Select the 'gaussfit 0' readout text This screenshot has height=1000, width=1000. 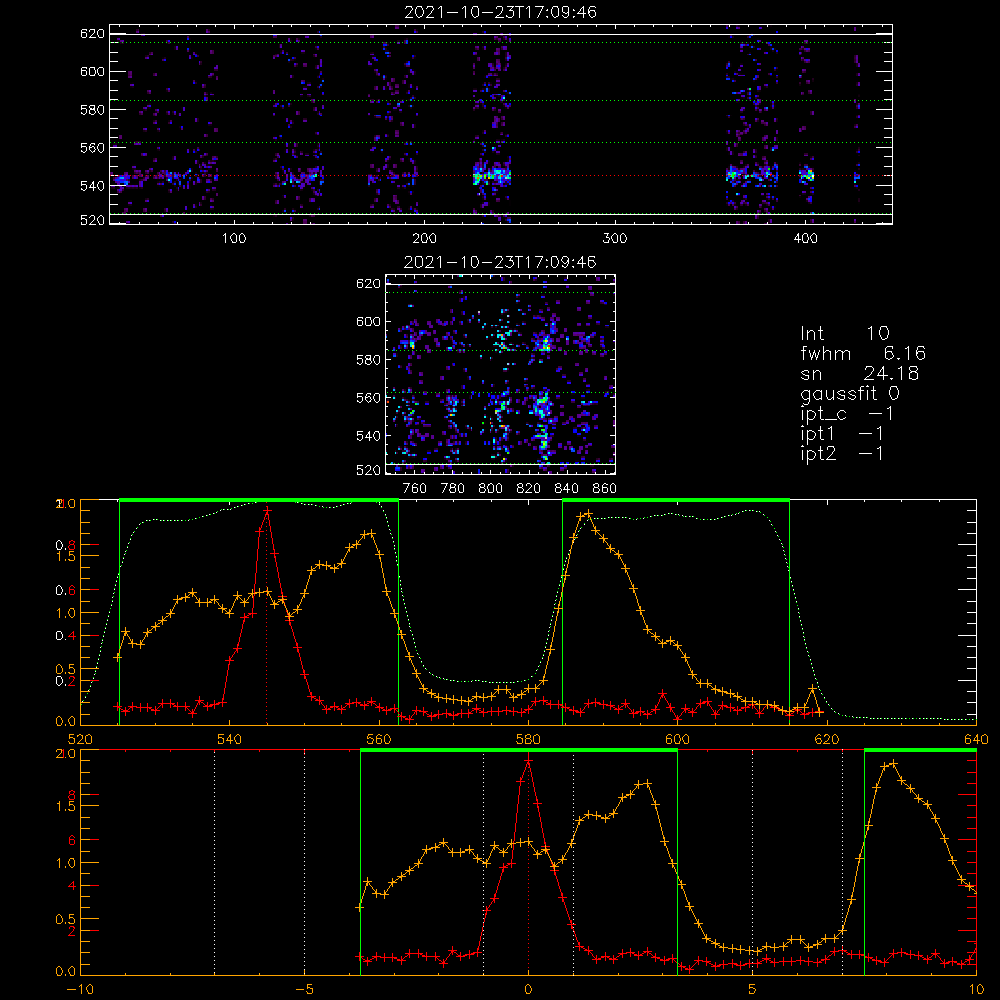(850, 394)
